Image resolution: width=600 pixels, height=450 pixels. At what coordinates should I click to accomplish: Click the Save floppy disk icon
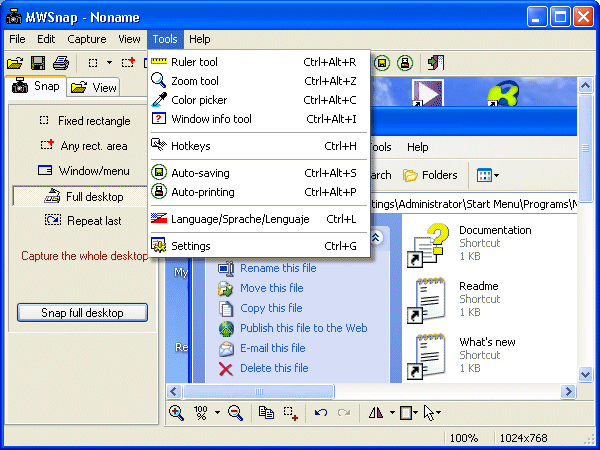38,63
